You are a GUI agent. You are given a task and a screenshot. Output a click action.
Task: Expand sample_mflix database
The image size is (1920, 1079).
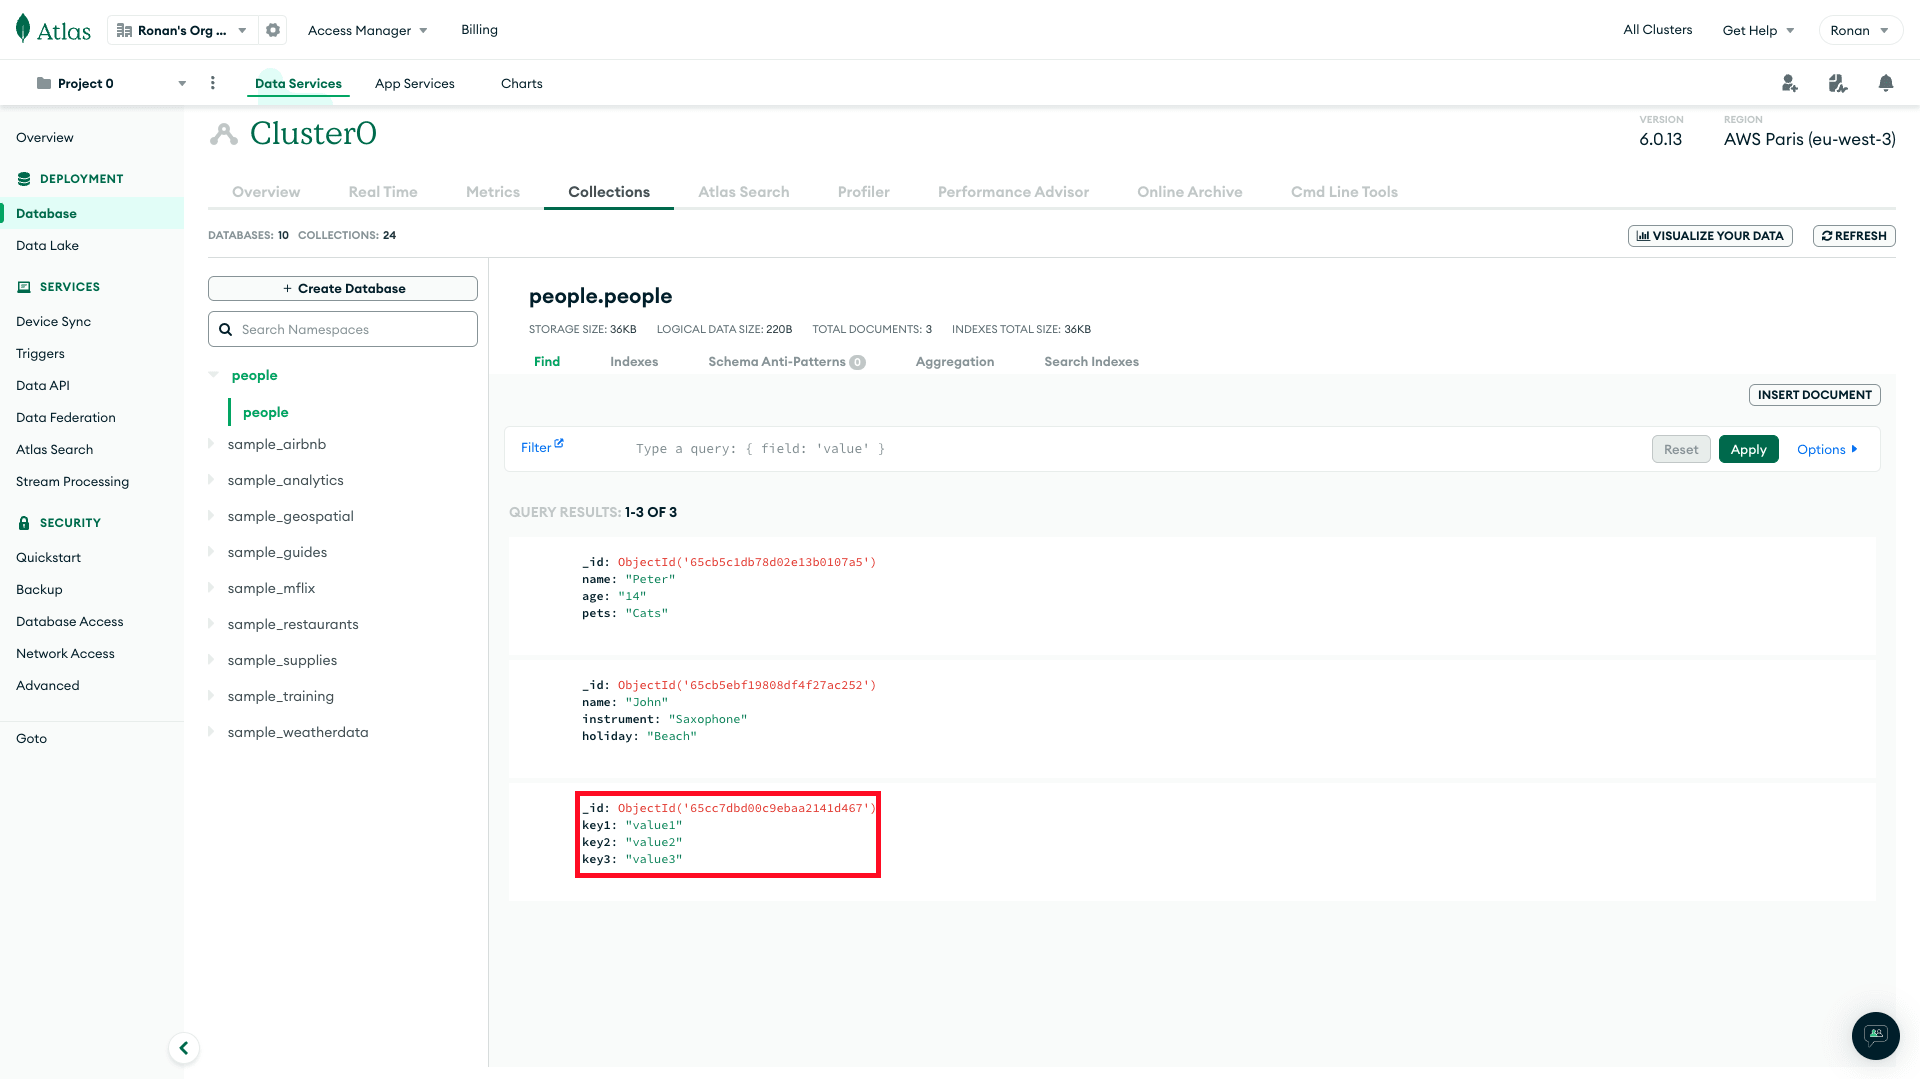point(211,587)
